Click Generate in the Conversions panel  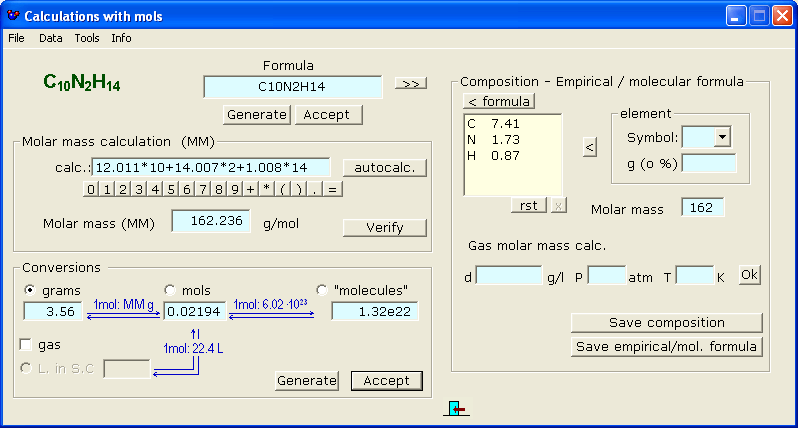(307, 381)
